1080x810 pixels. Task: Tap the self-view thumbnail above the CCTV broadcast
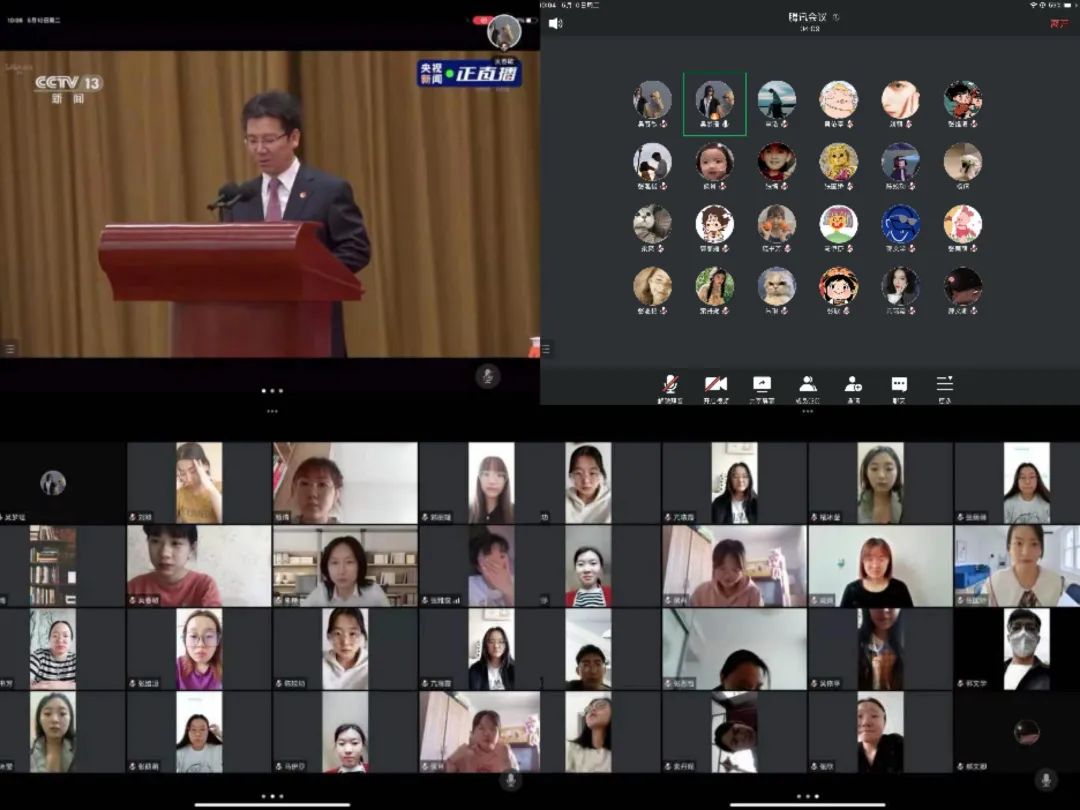pos(504,32)
